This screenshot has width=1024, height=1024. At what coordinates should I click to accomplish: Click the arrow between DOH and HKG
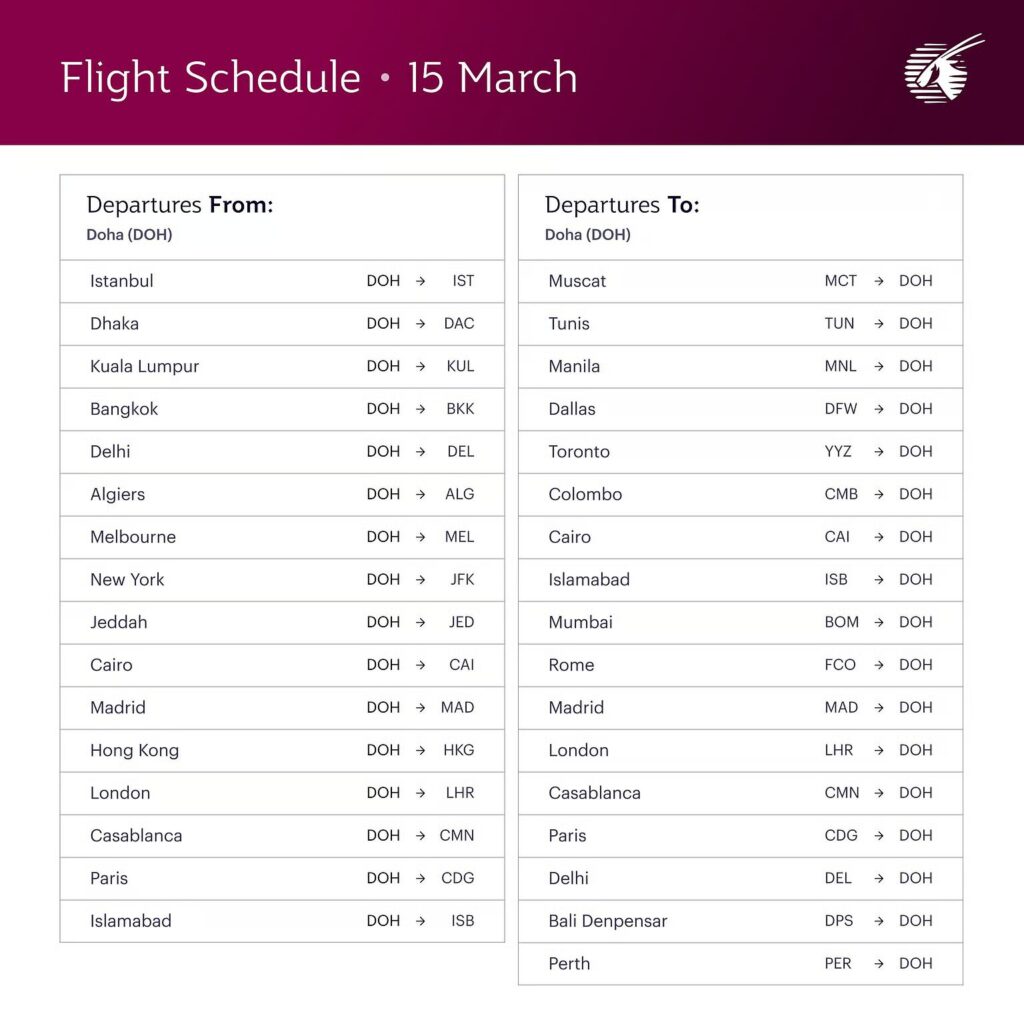(x=421, y=750)
